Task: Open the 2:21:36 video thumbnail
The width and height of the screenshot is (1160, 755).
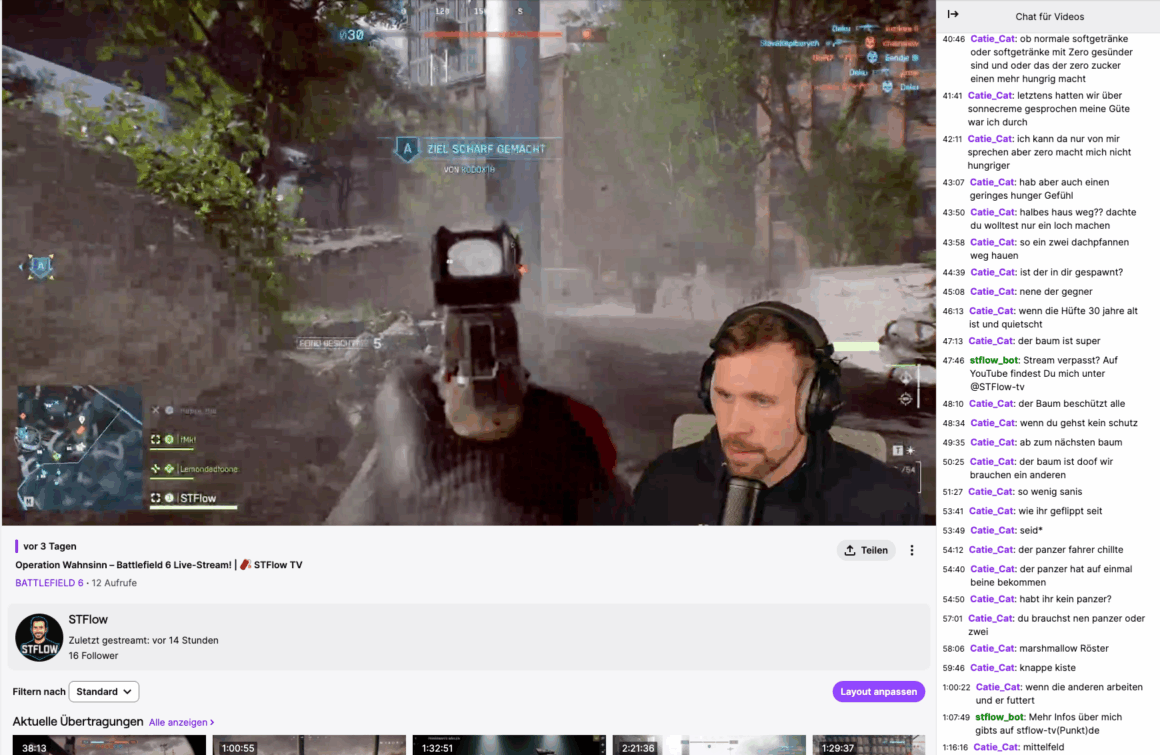Action: pyautogui.click(x=709, y=745)
